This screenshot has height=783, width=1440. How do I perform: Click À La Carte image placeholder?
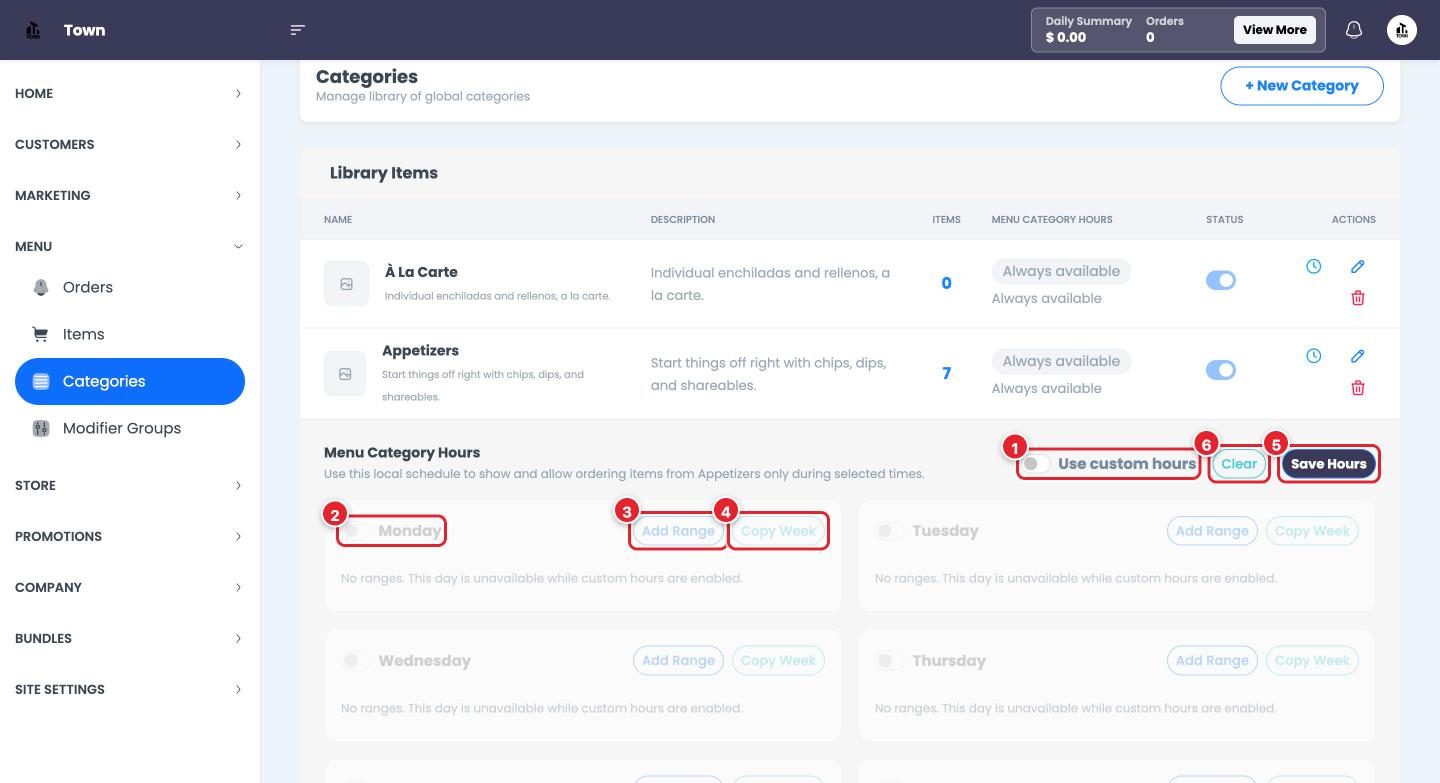point(346,284)
